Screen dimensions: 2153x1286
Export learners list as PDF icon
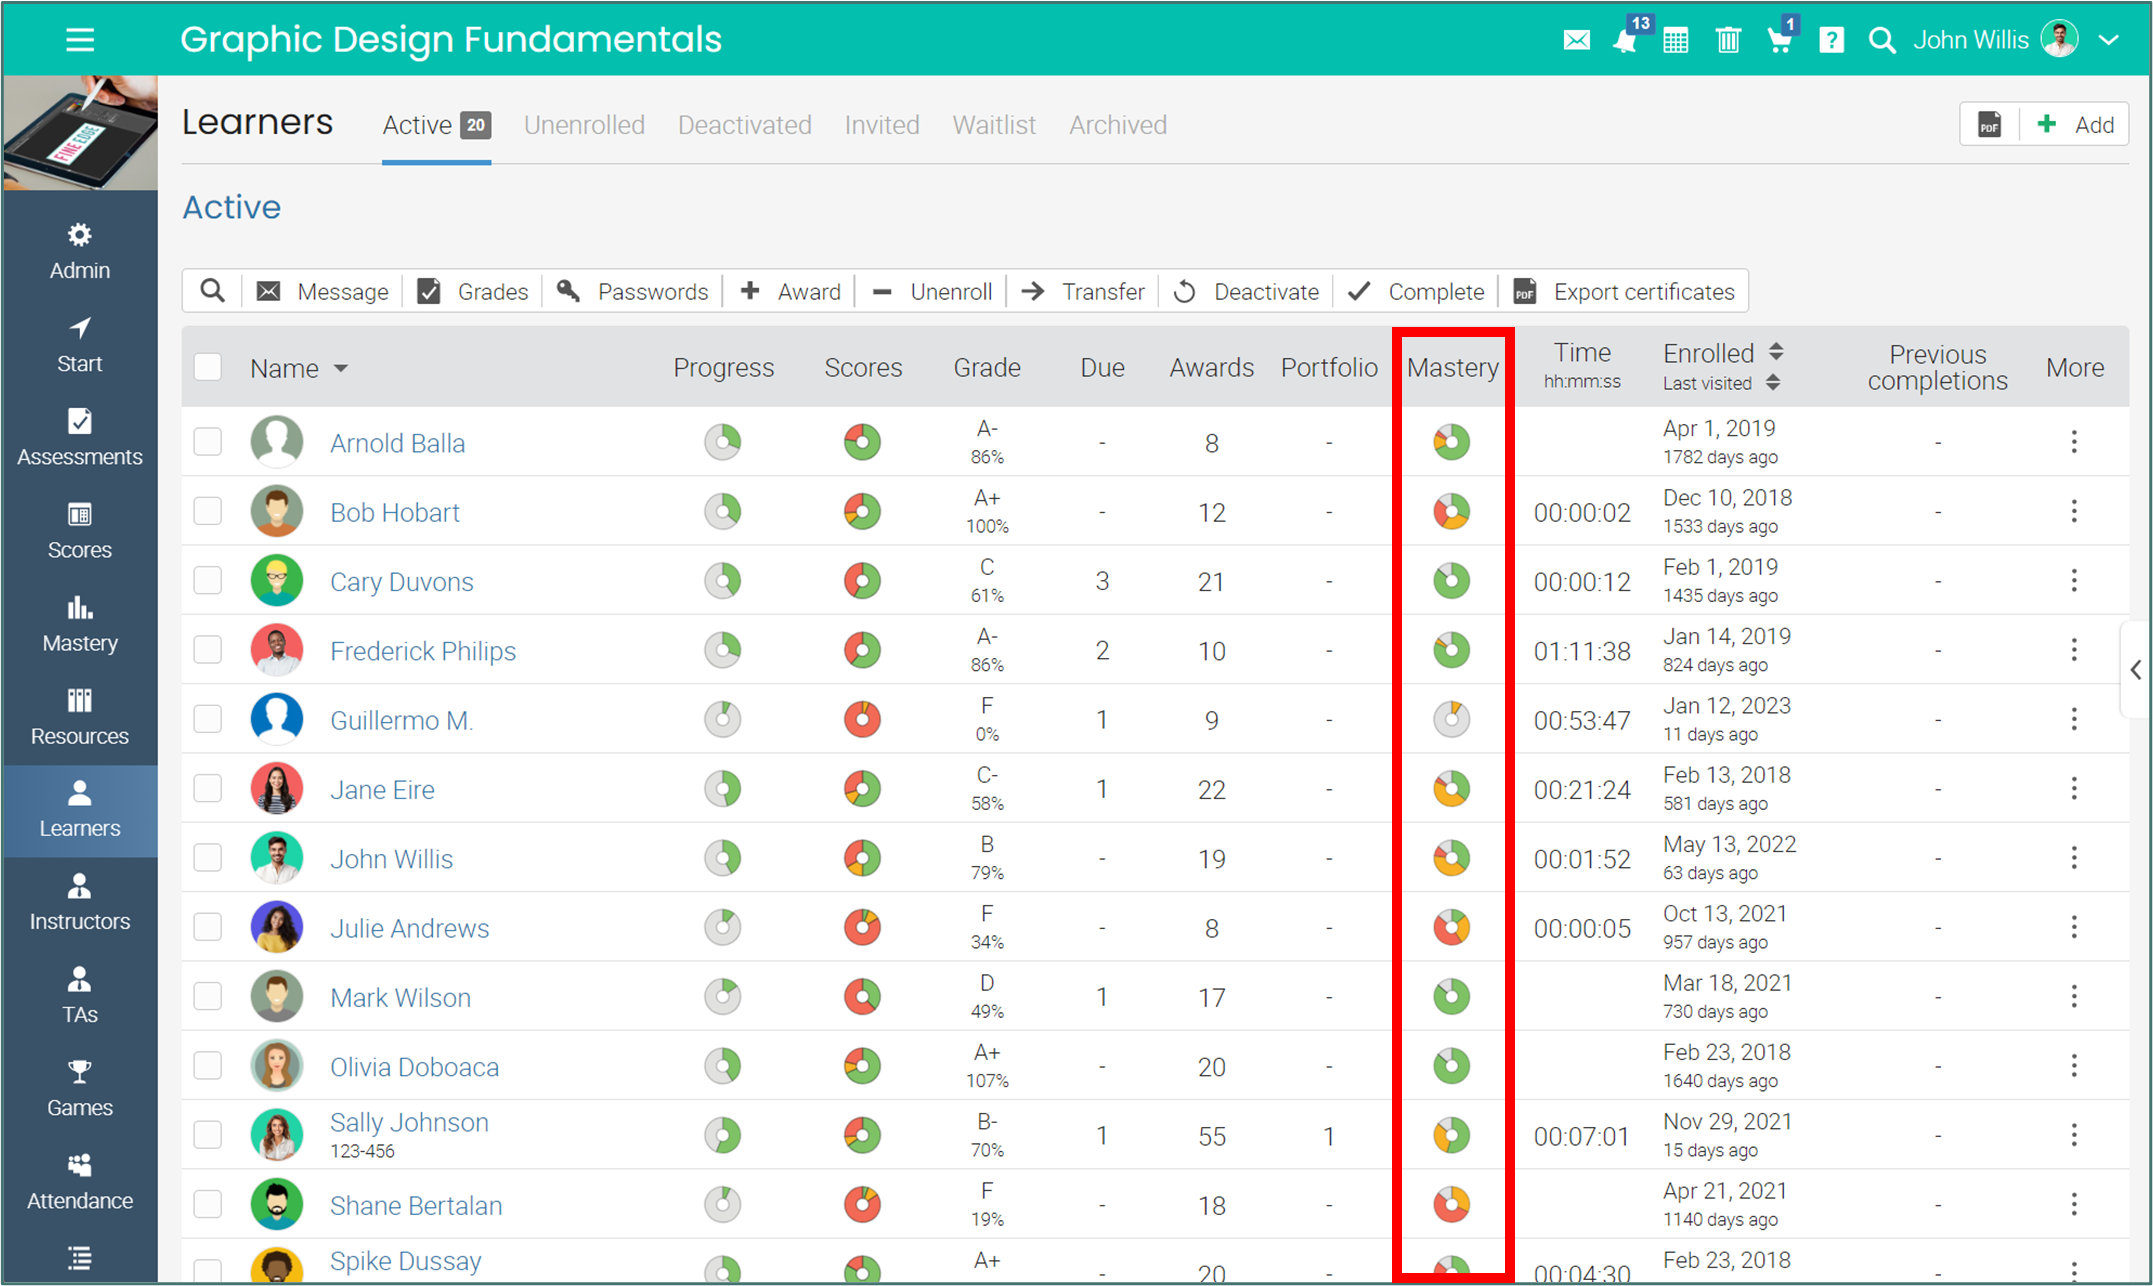[x=1990, y=125]
